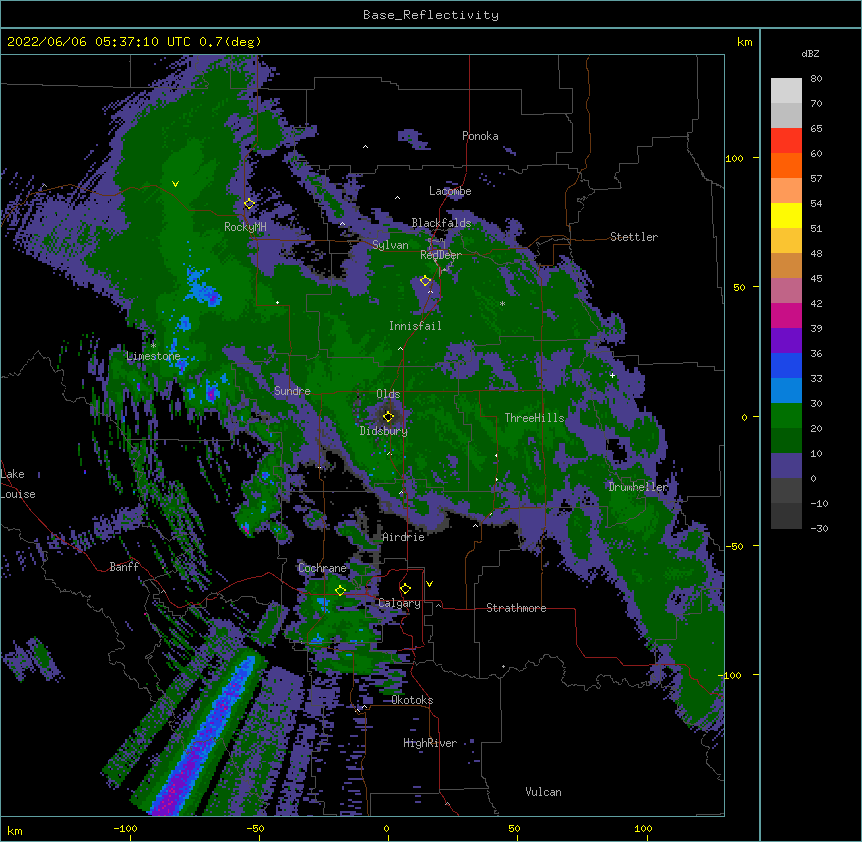Click the km unit label at top right
862x842 pixels.
click(744, 42)
